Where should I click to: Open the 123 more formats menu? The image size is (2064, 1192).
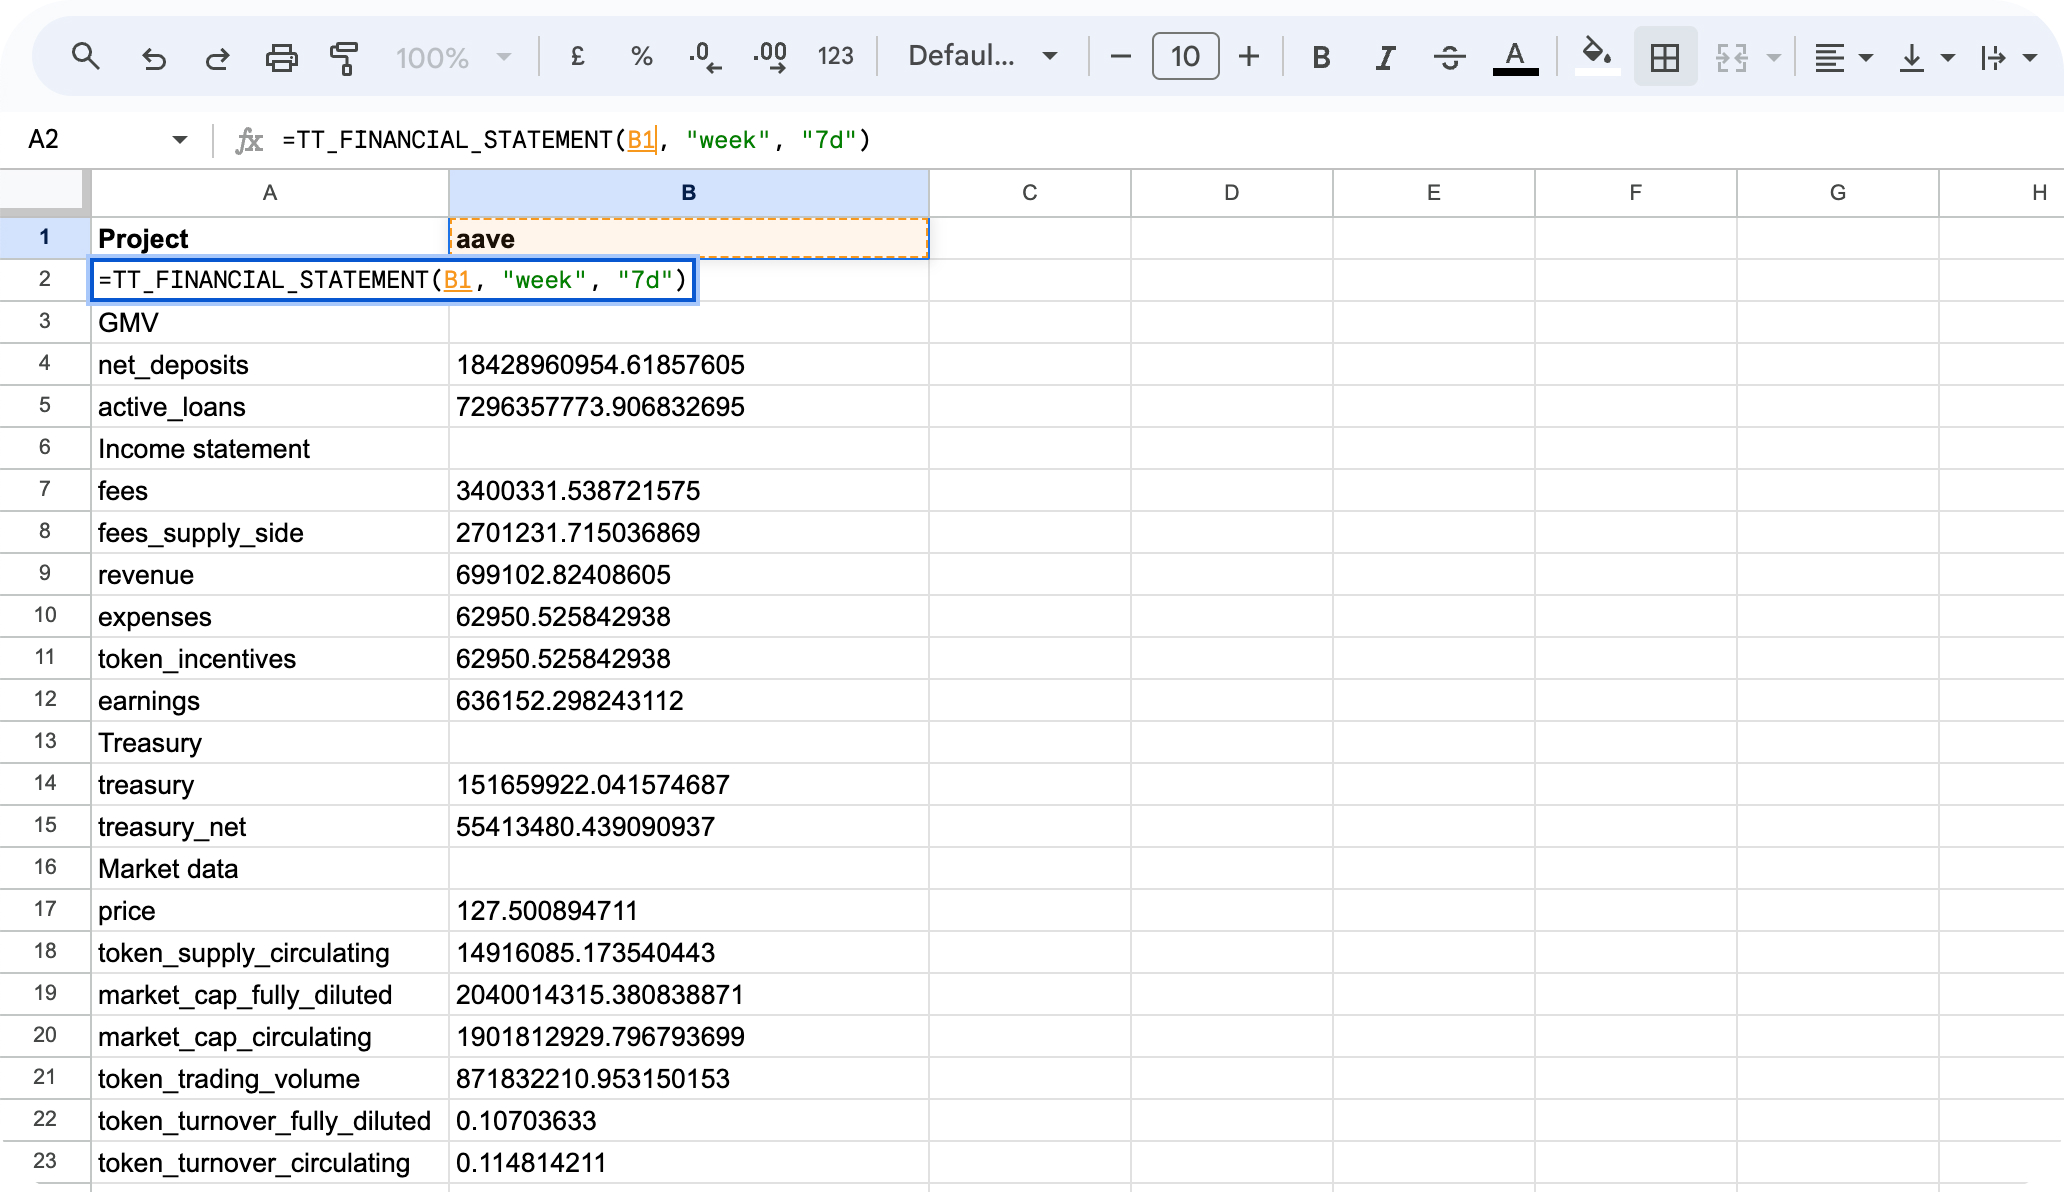point(835,57)
